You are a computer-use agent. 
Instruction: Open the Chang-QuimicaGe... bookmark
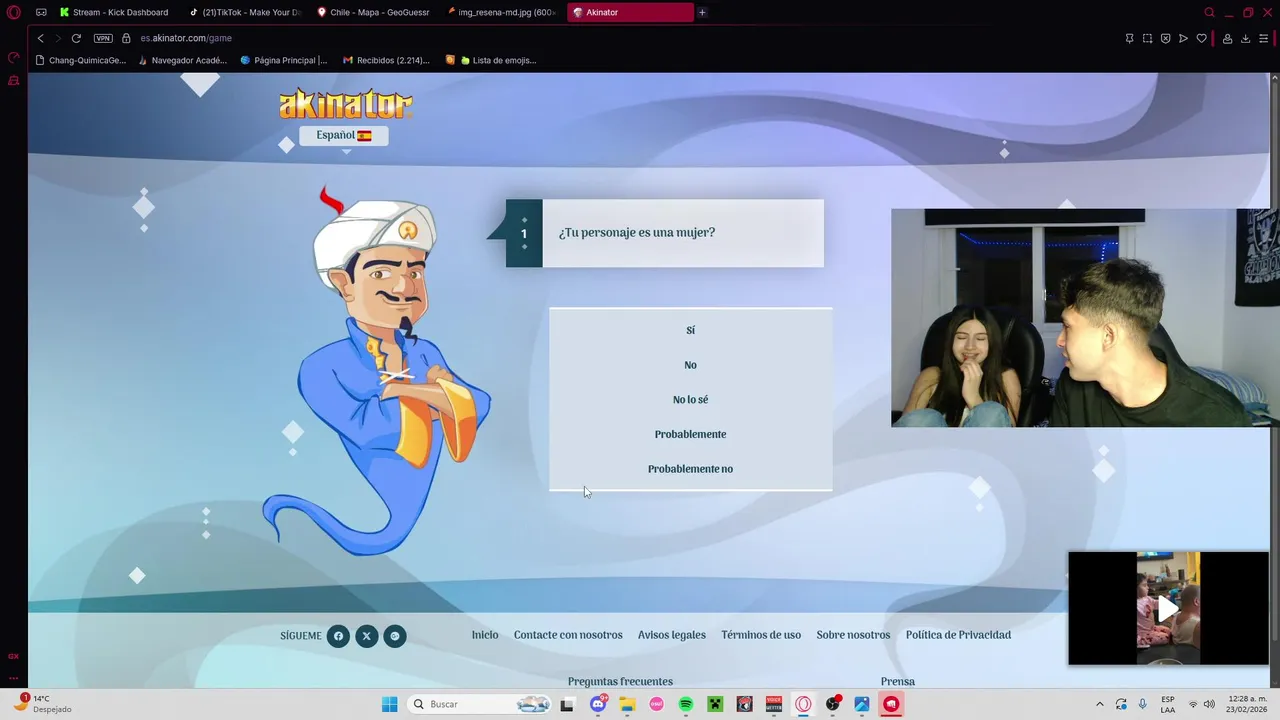pyautogui.click(x=81, y=60)
